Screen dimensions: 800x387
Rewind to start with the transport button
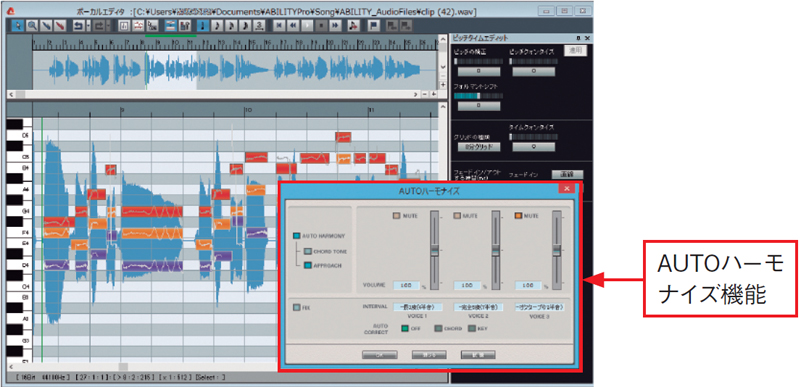[279, 25]
